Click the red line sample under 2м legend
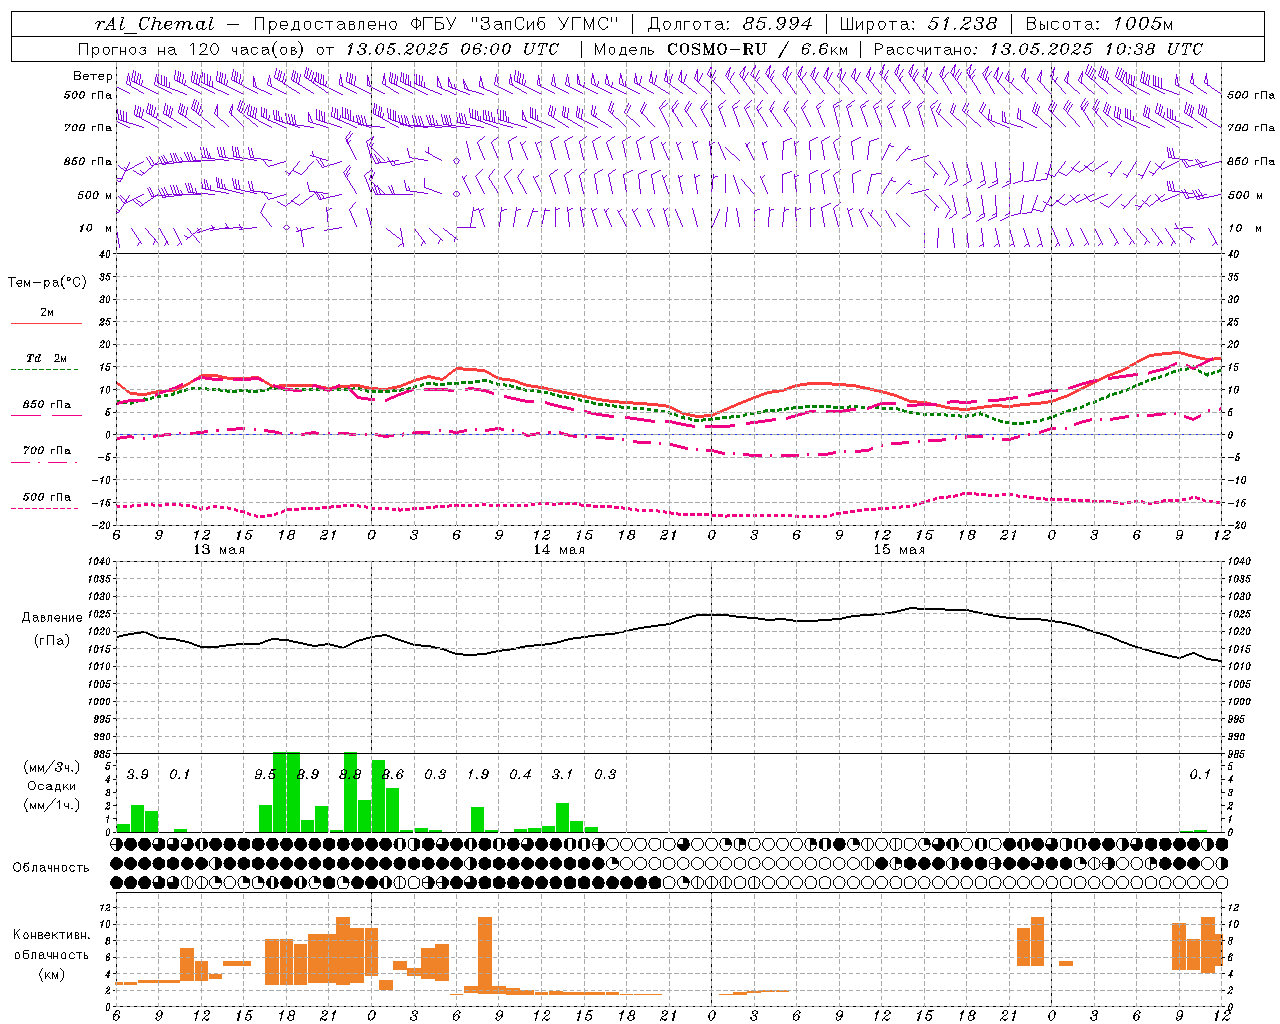The width and height of the screenshot is (1280, 1024). 46,323
